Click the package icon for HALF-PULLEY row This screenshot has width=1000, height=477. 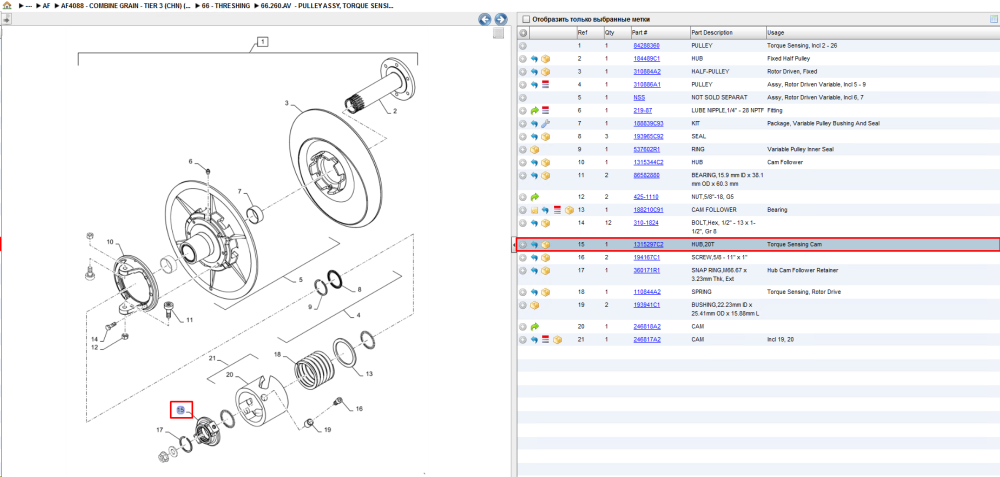(546, 71)
